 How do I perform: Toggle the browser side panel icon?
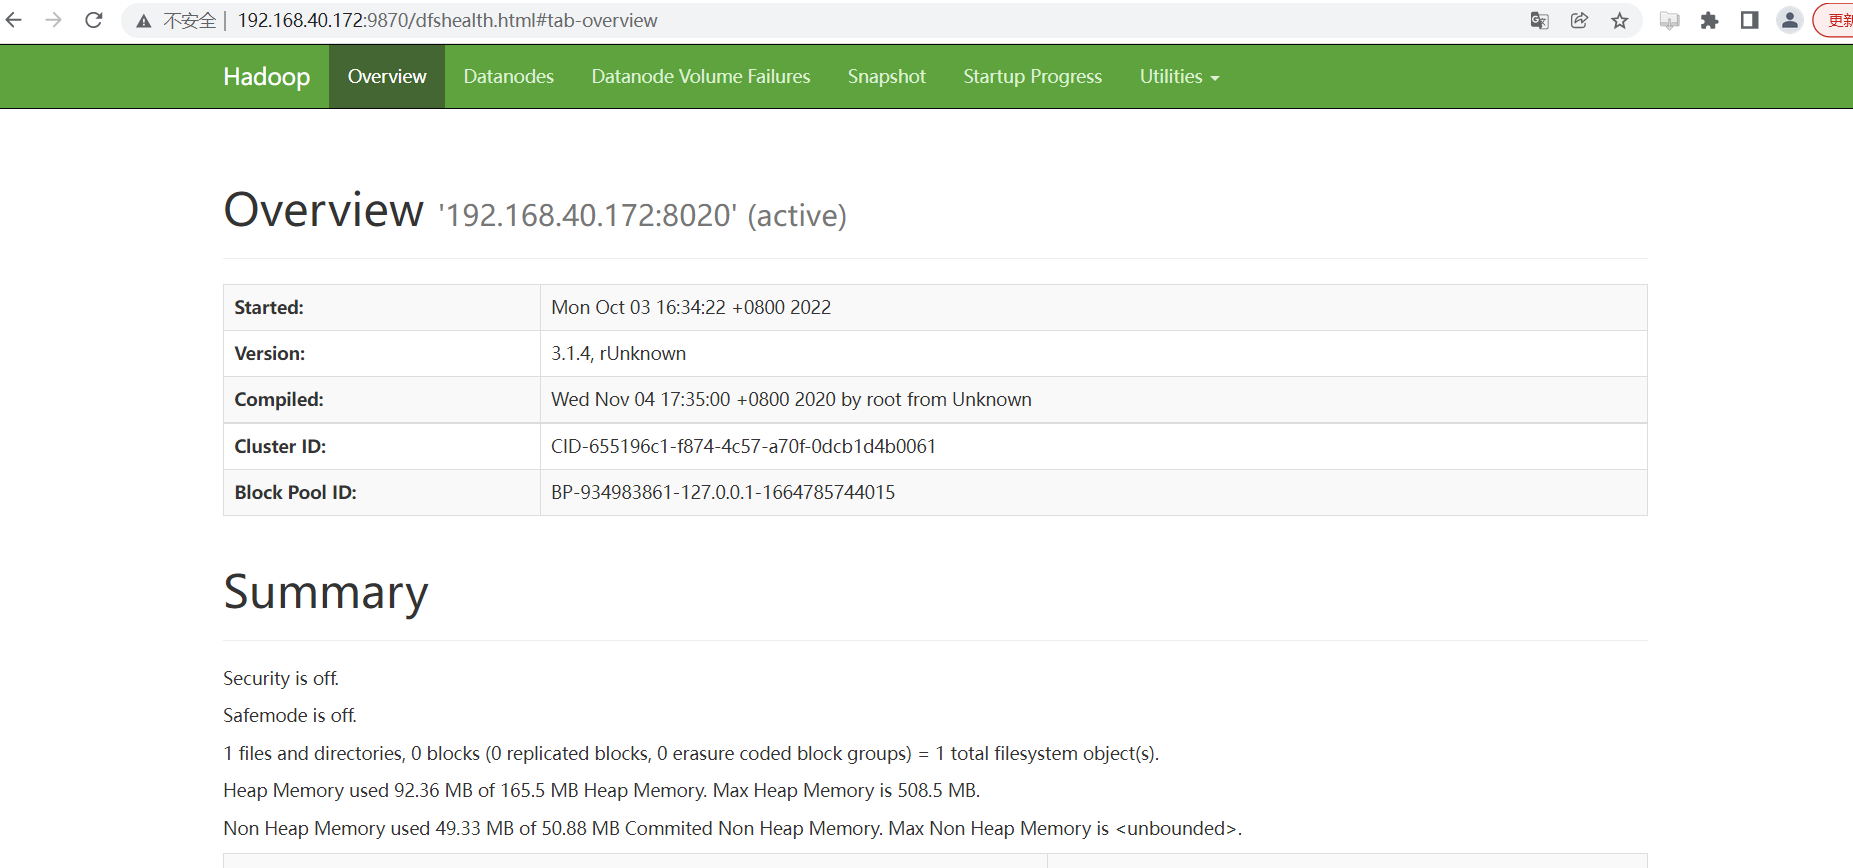tap(1749, 20)
